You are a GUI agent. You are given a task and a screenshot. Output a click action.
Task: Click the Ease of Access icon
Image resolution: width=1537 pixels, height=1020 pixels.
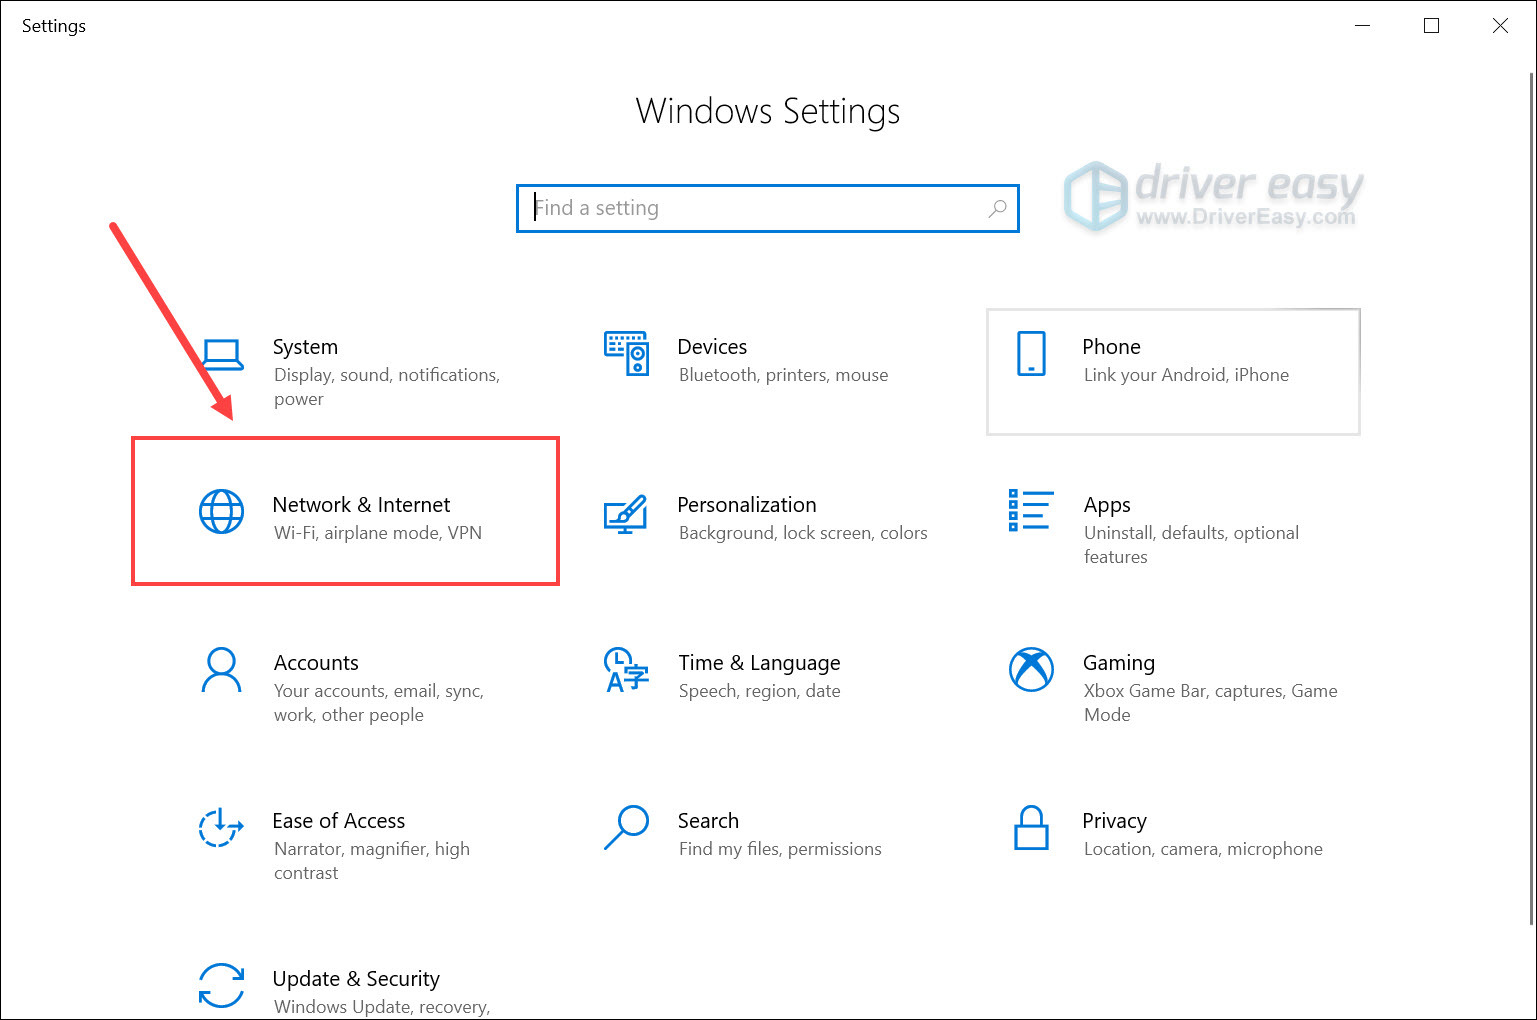point(222,828)
